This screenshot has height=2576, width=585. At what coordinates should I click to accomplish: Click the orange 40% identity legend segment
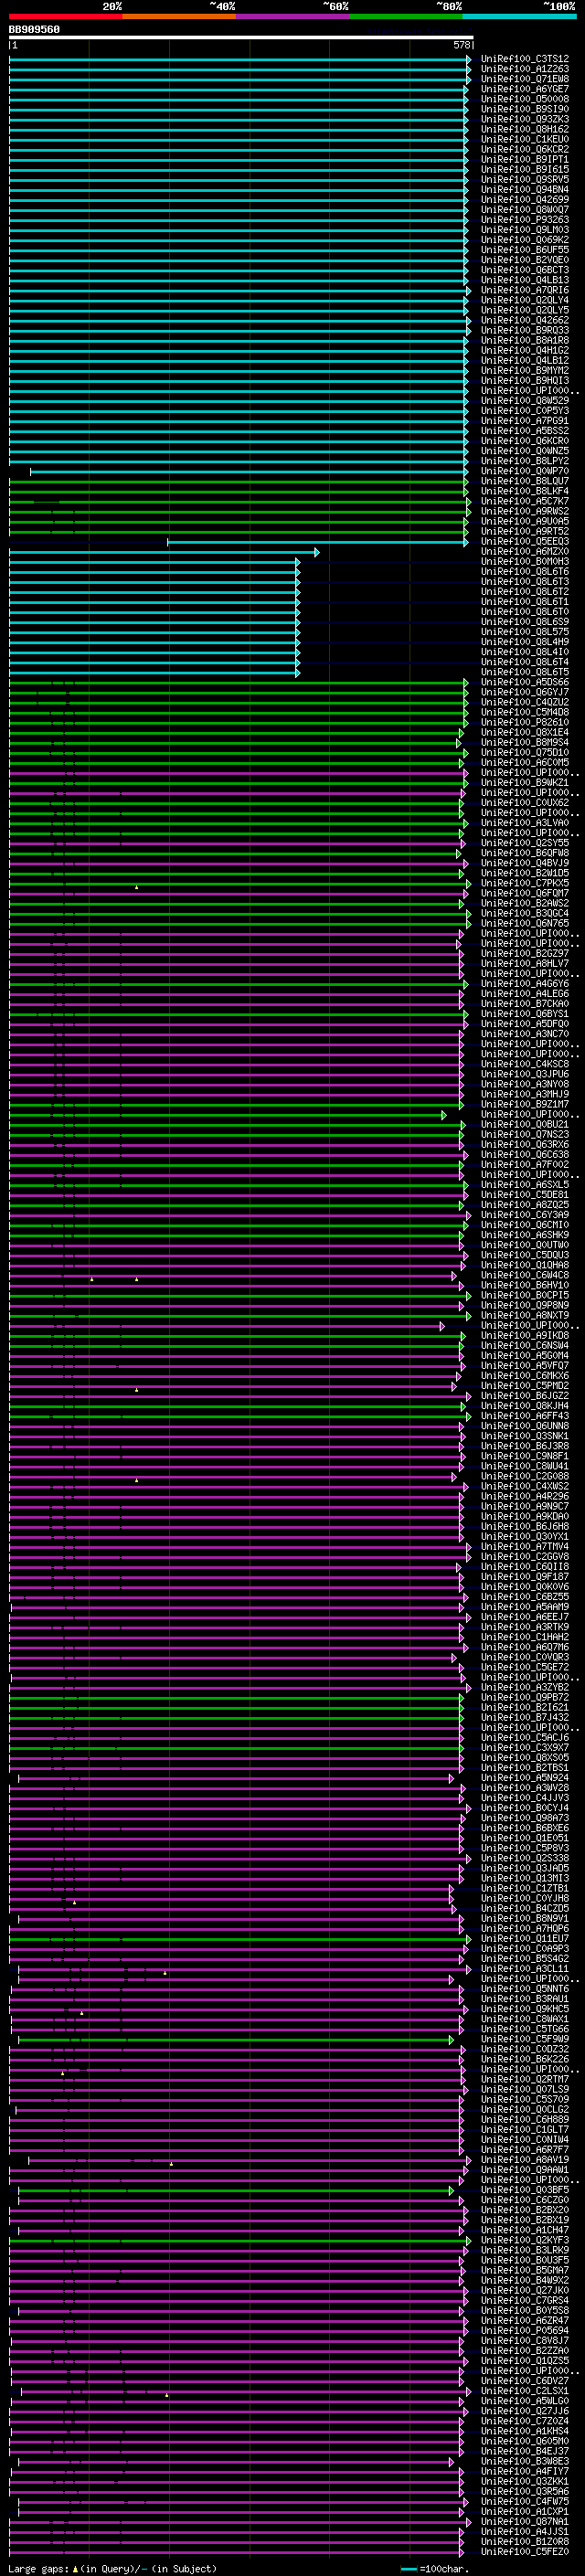click(x=179, y=16)
